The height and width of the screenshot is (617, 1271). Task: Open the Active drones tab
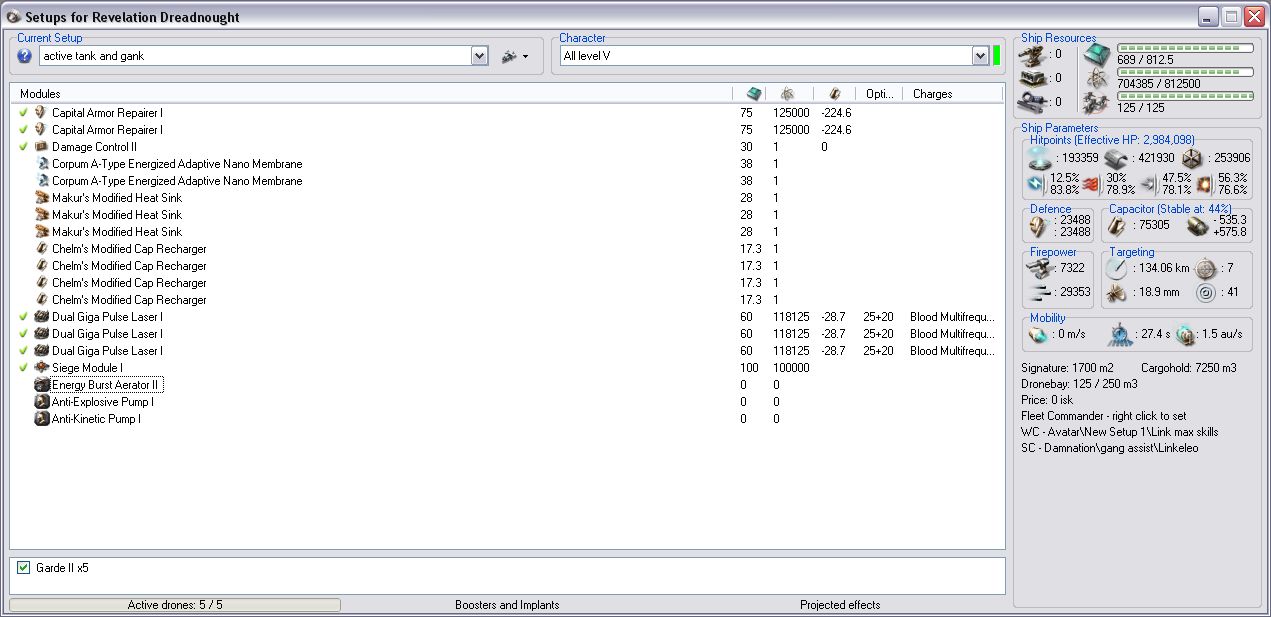(x=175, y=605)
